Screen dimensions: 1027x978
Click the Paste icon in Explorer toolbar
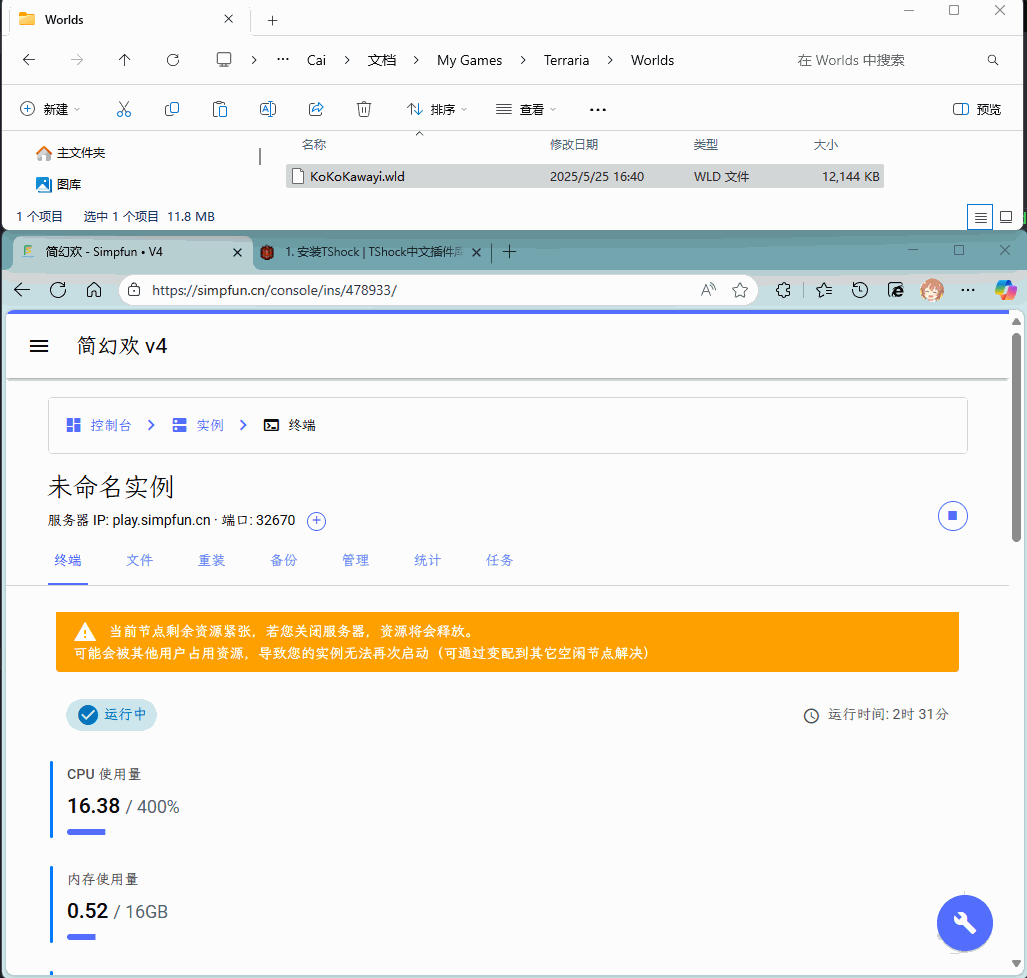pos(220,109)
